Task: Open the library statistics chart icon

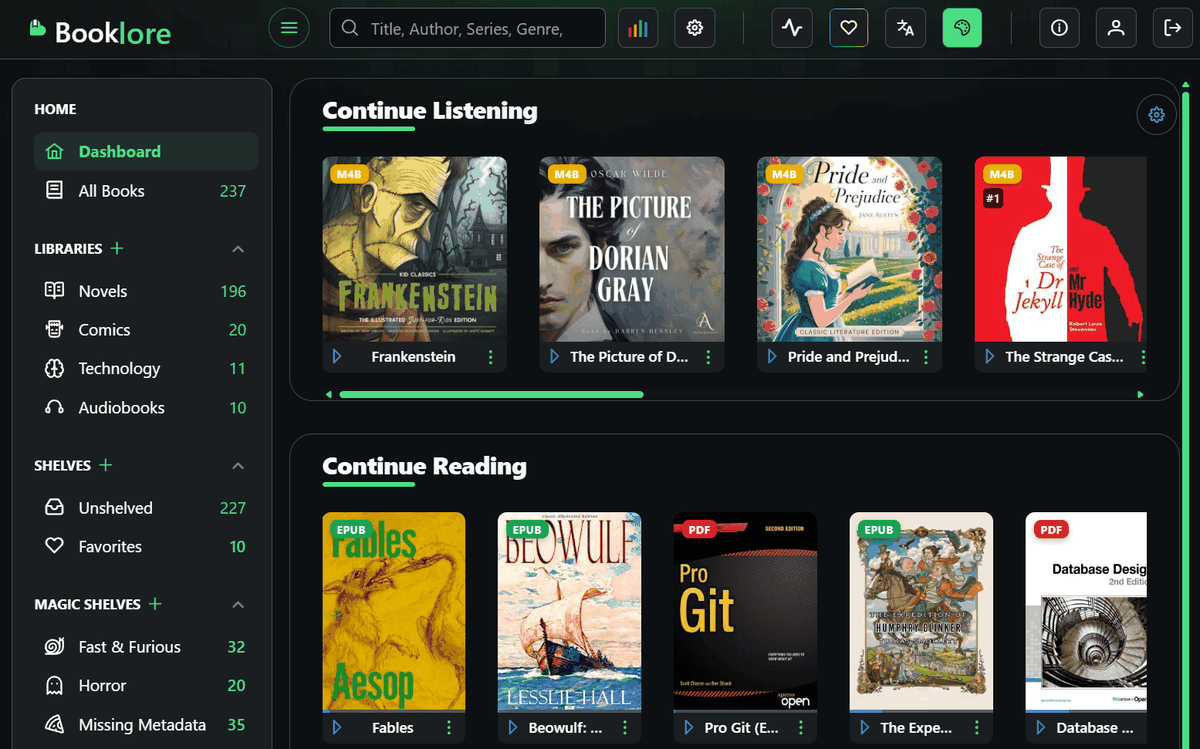Action: click(638, 28)
